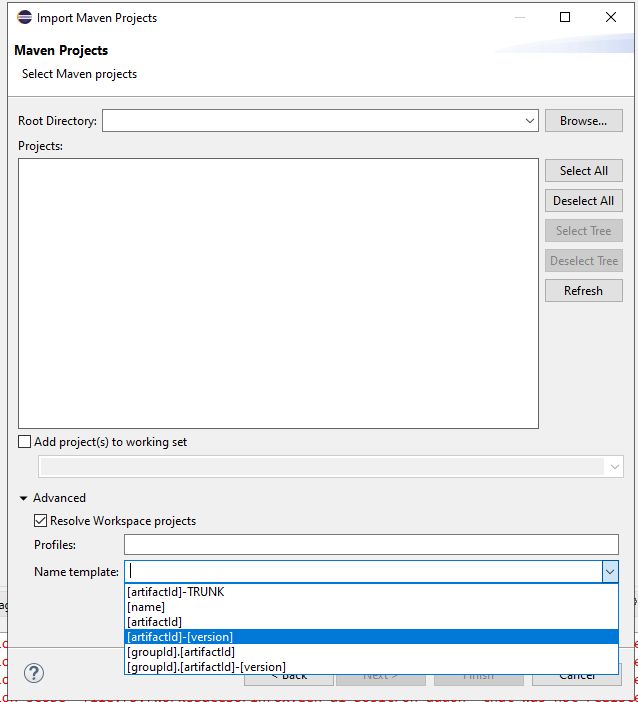The width and height of the screenshot is (638, 702).
Task: Click the disabled Deselect Tree button
Action: pyautogui.click(x=583, y=261)
